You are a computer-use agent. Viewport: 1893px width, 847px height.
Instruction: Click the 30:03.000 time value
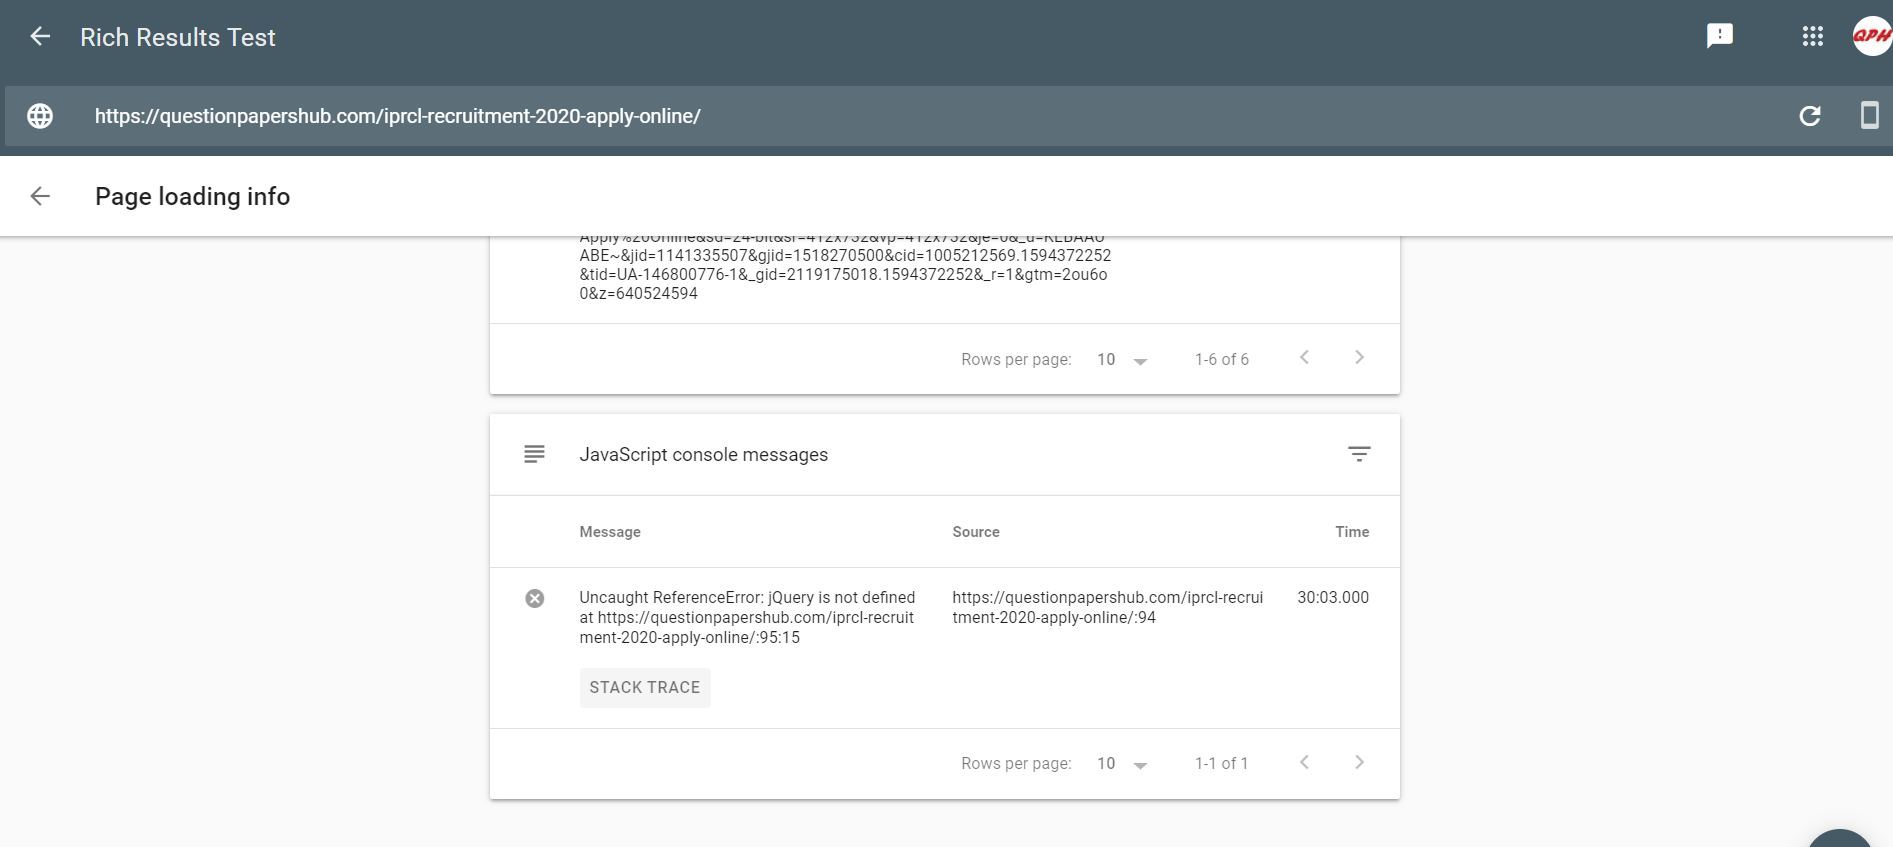[x=1333, y=597]
